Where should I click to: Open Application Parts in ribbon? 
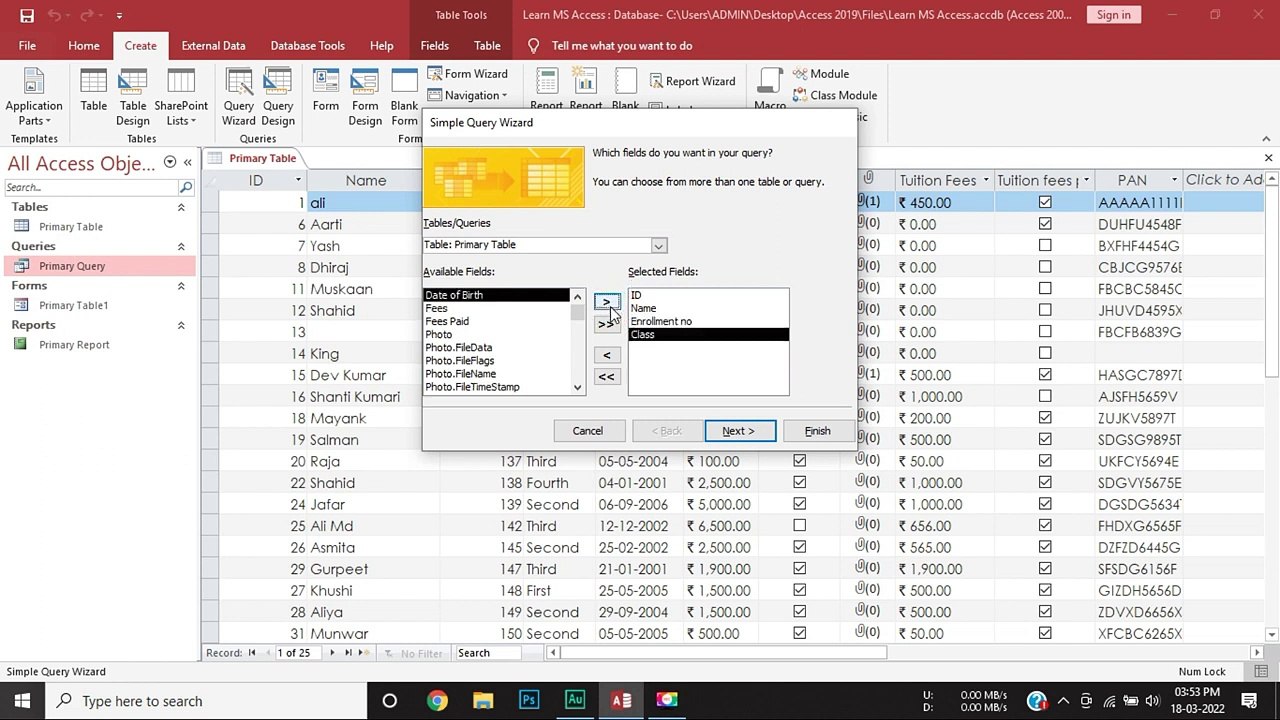tap(34, 97)
